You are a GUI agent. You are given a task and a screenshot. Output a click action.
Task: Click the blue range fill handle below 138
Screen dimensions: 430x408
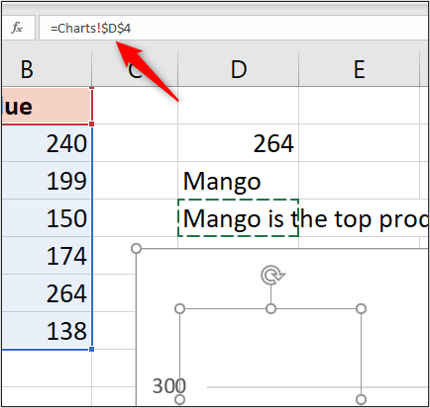pos(92,349)
